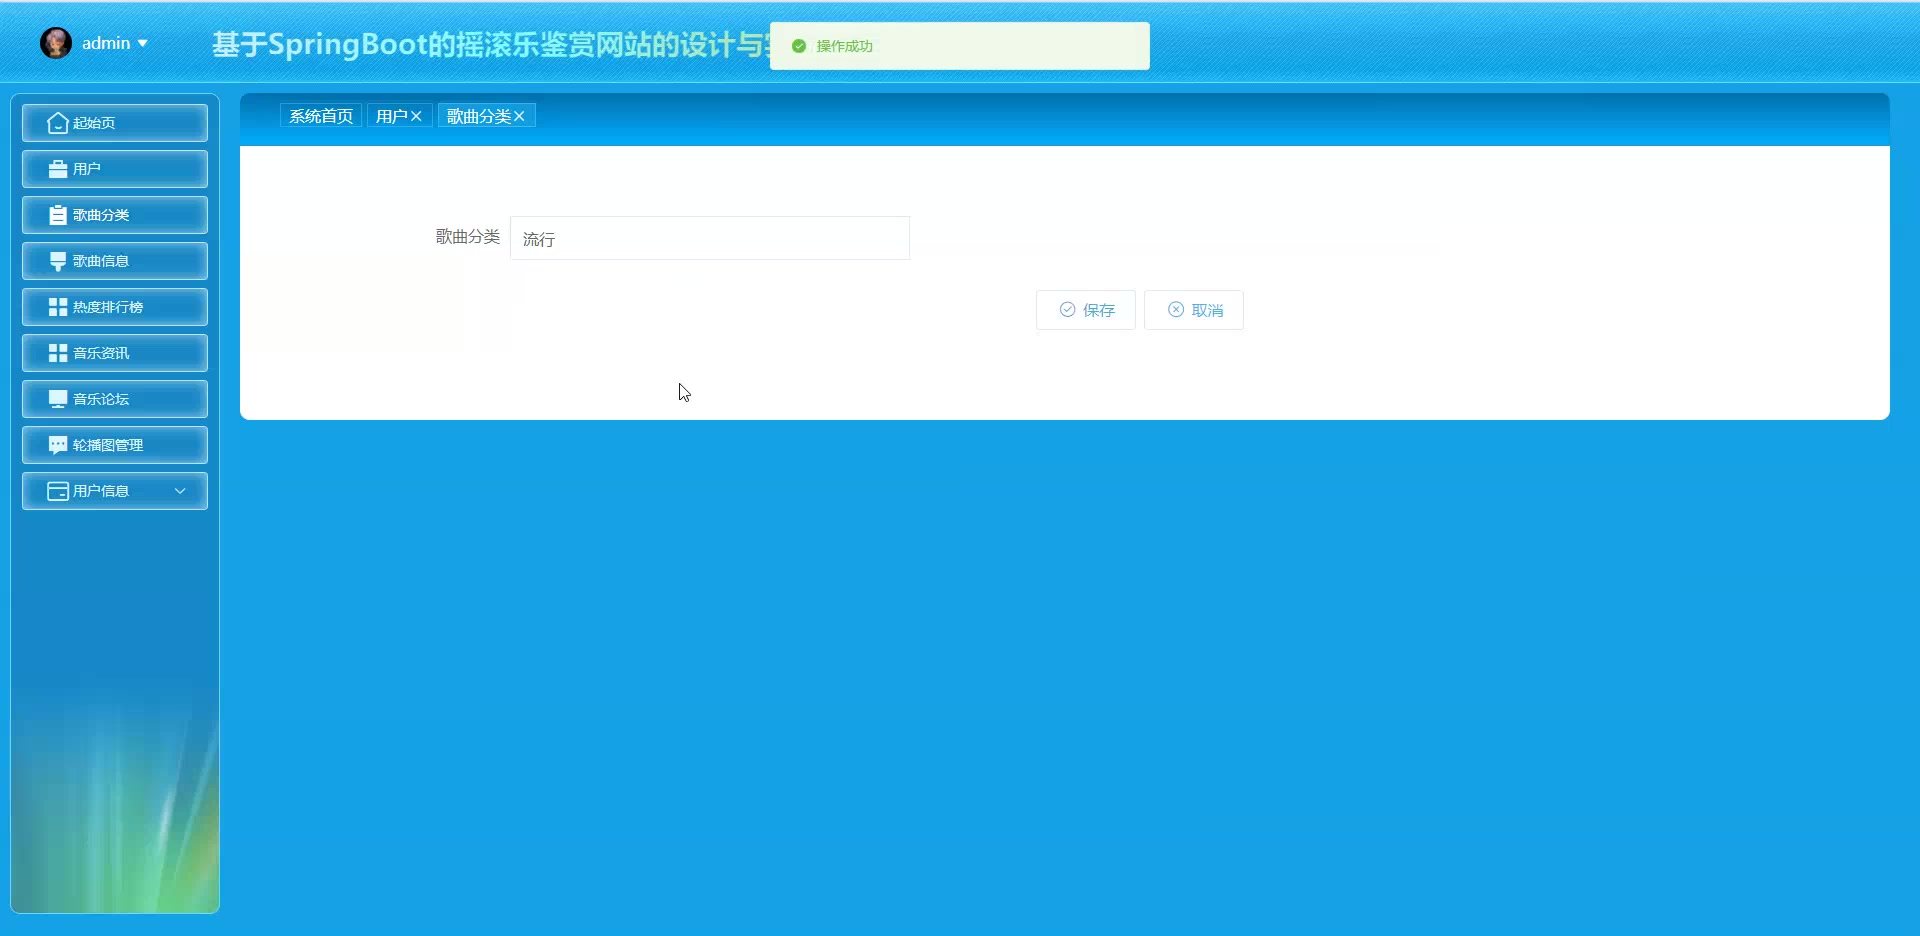Click the grid icon beside 音乐资讯
The width and height of the screenshot is (1920, 936).
[58, 353]
